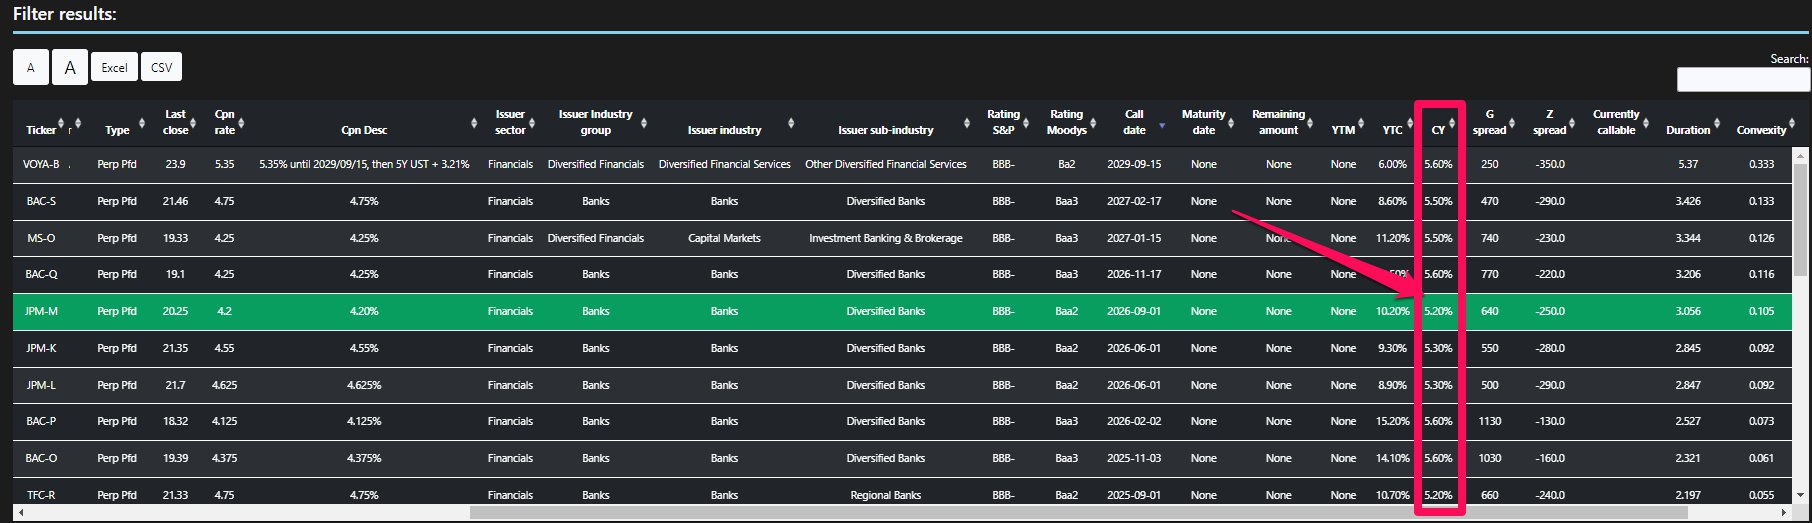Export the table with the Excel button
The image size is (1812, 523).
(114, 67)
